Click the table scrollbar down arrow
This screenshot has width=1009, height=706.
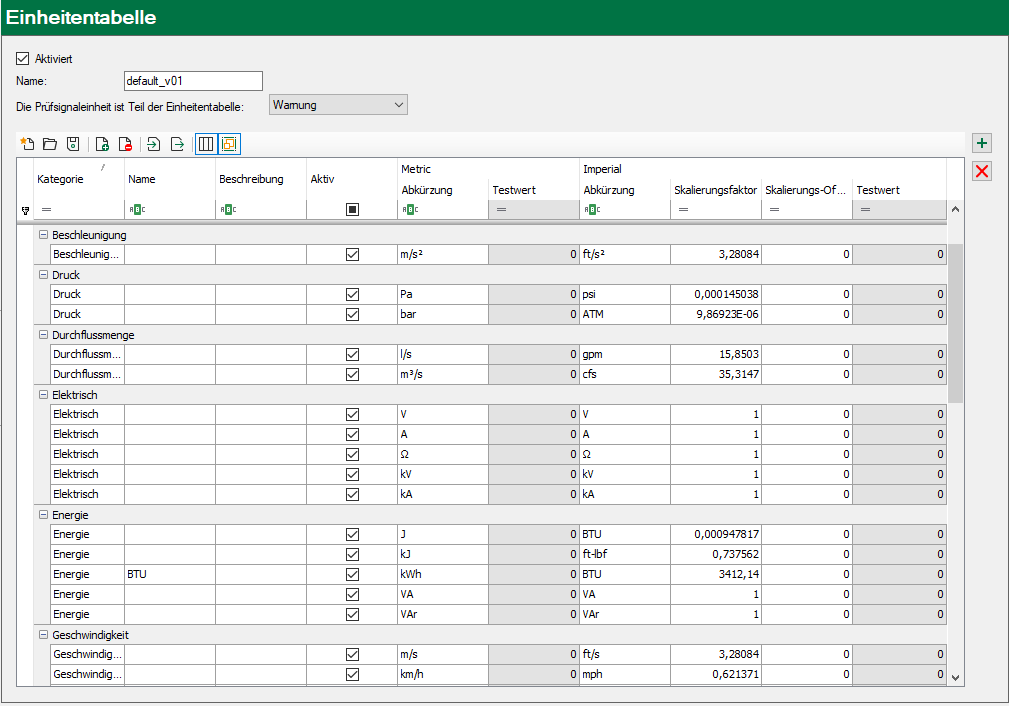[x=955, y=677]
